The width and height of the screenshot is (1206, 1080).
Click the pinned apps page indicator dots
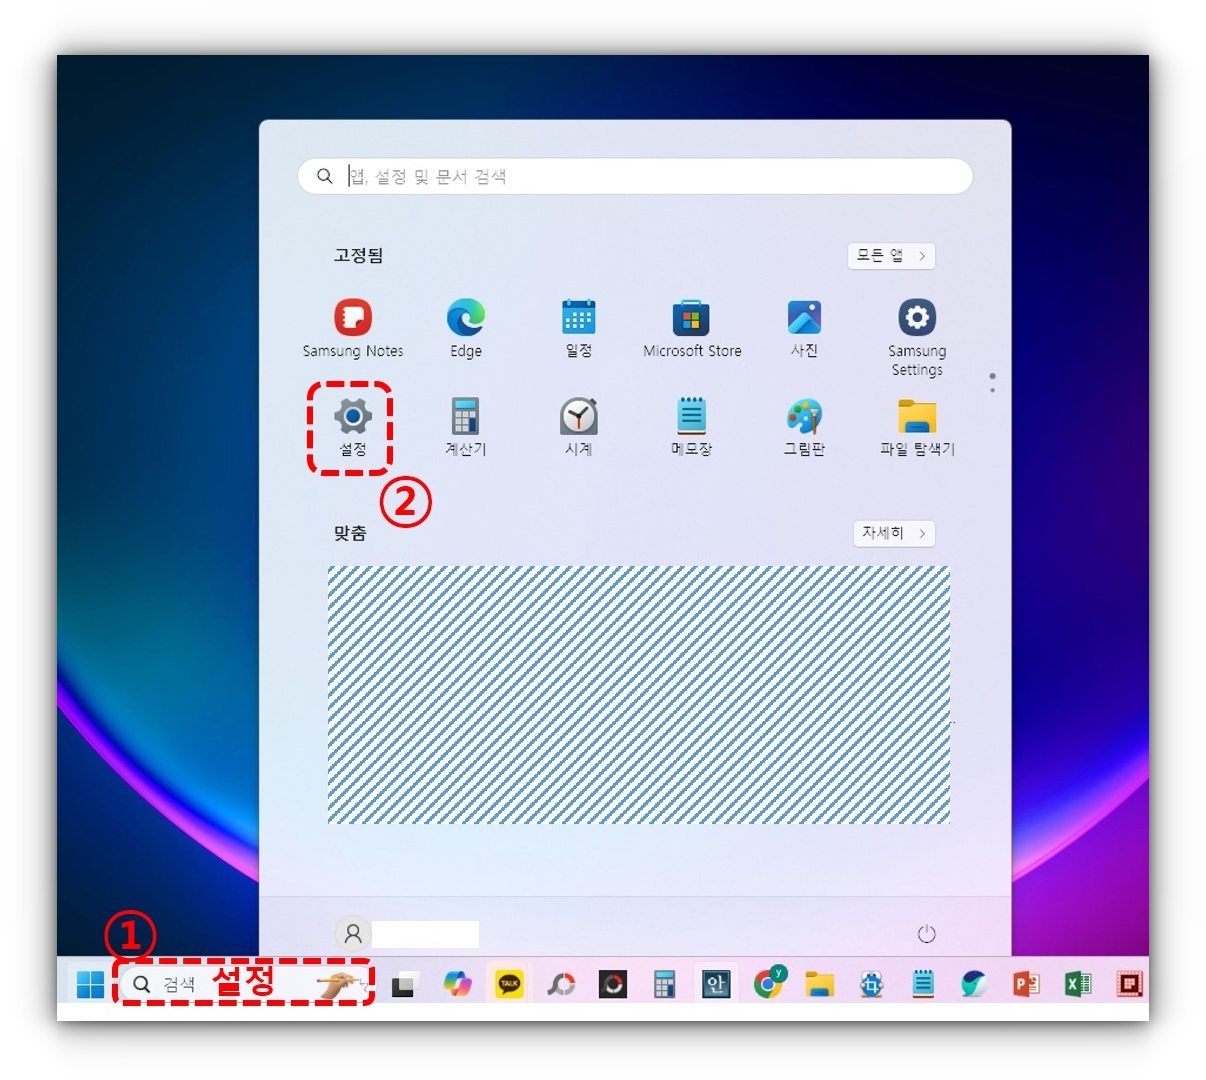click(992, 382)
